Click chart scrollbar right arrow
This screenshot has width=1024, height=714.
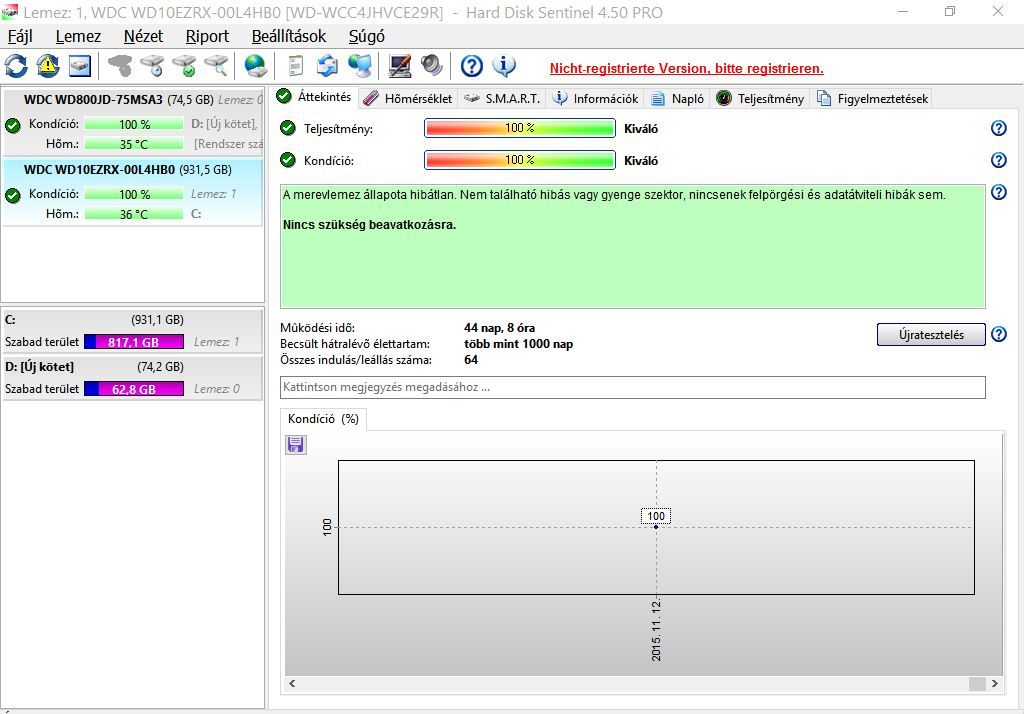995,683
